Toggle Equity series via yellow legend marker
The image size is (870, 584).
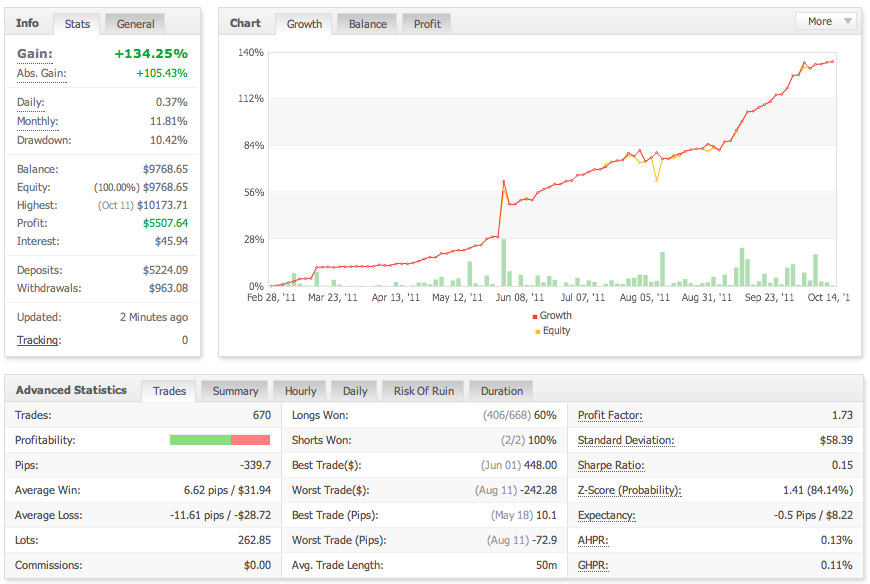(x=538, y=332)
